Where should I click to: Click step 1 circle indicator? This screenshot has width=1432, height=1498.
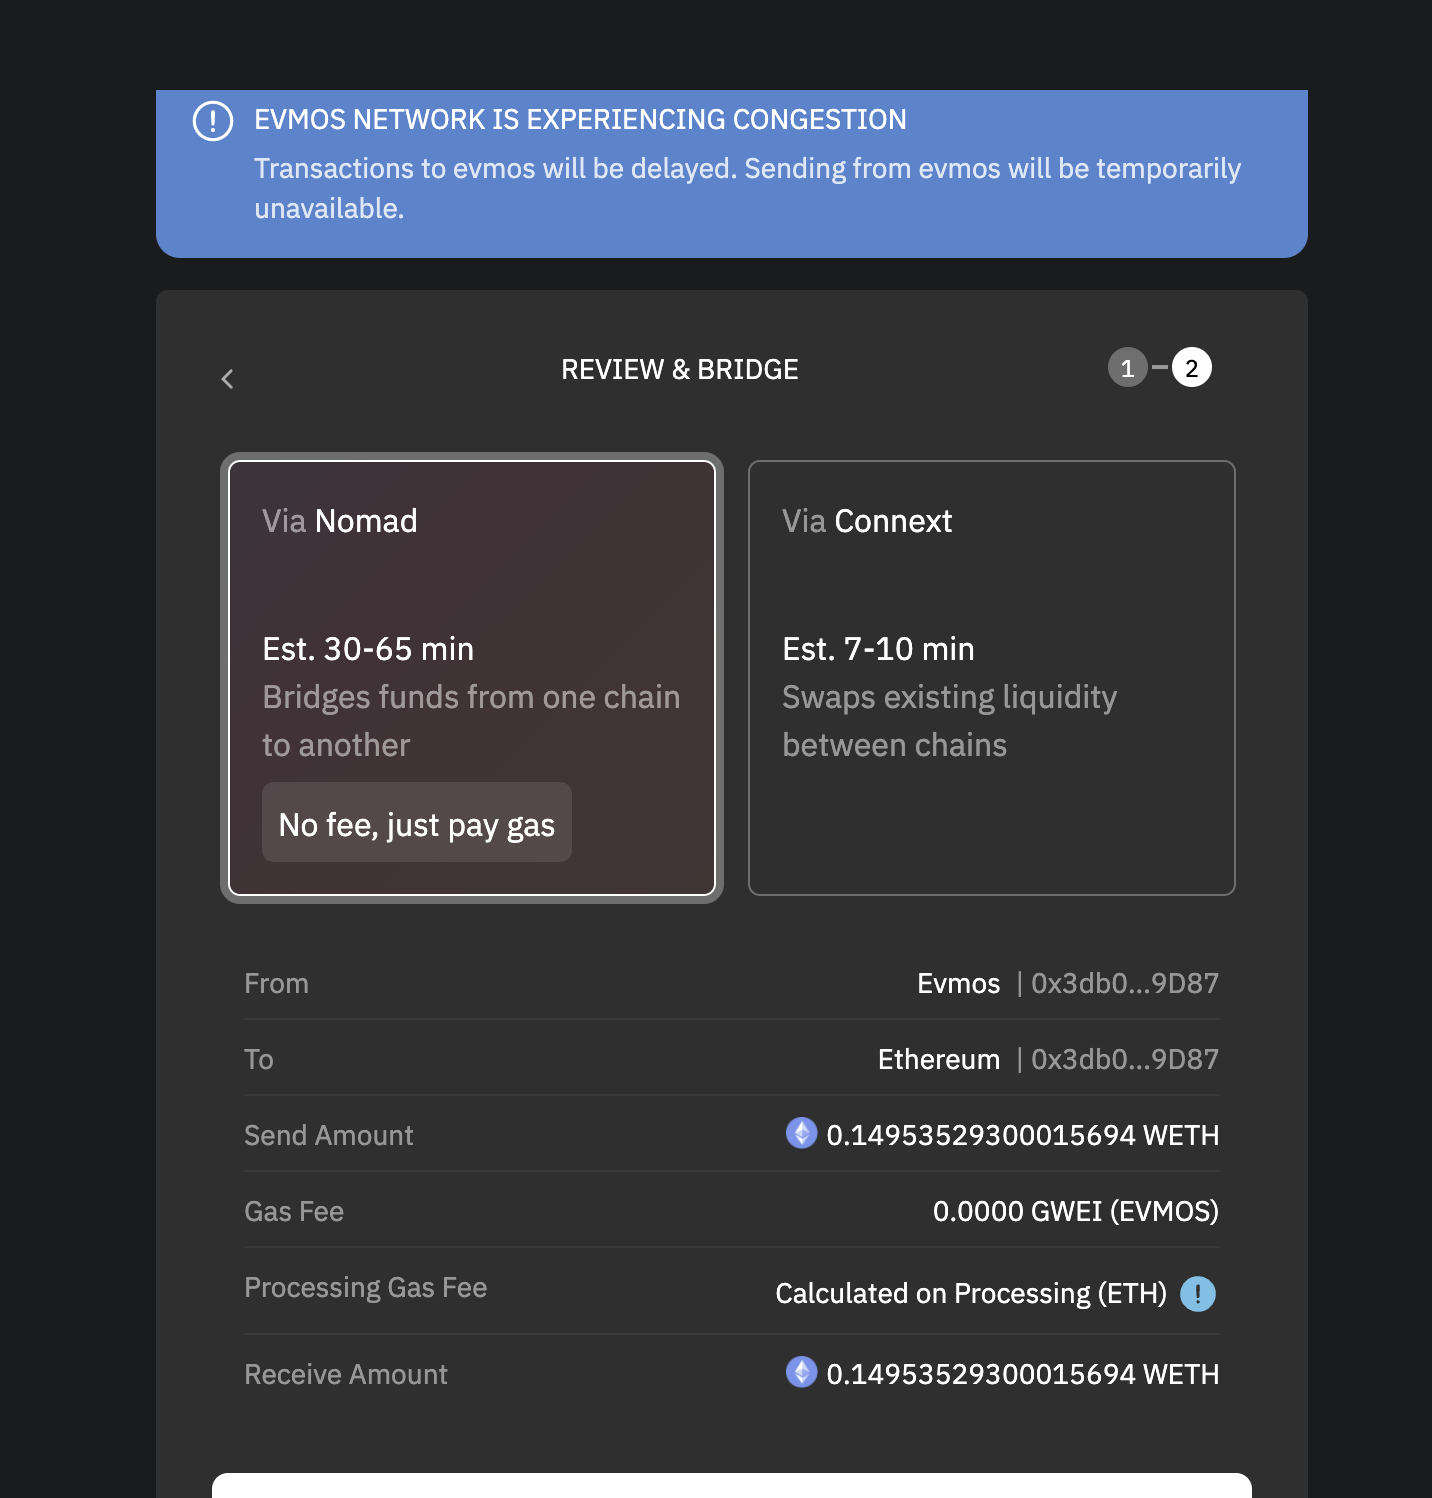1128,368
